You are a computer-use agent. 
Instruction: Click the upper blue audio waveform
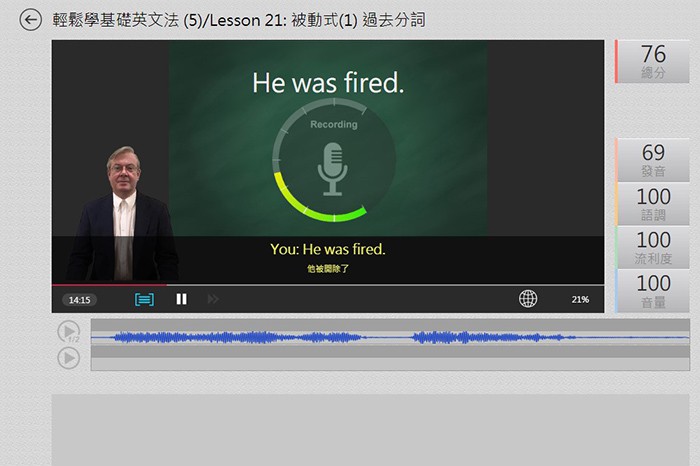[390, 338]
